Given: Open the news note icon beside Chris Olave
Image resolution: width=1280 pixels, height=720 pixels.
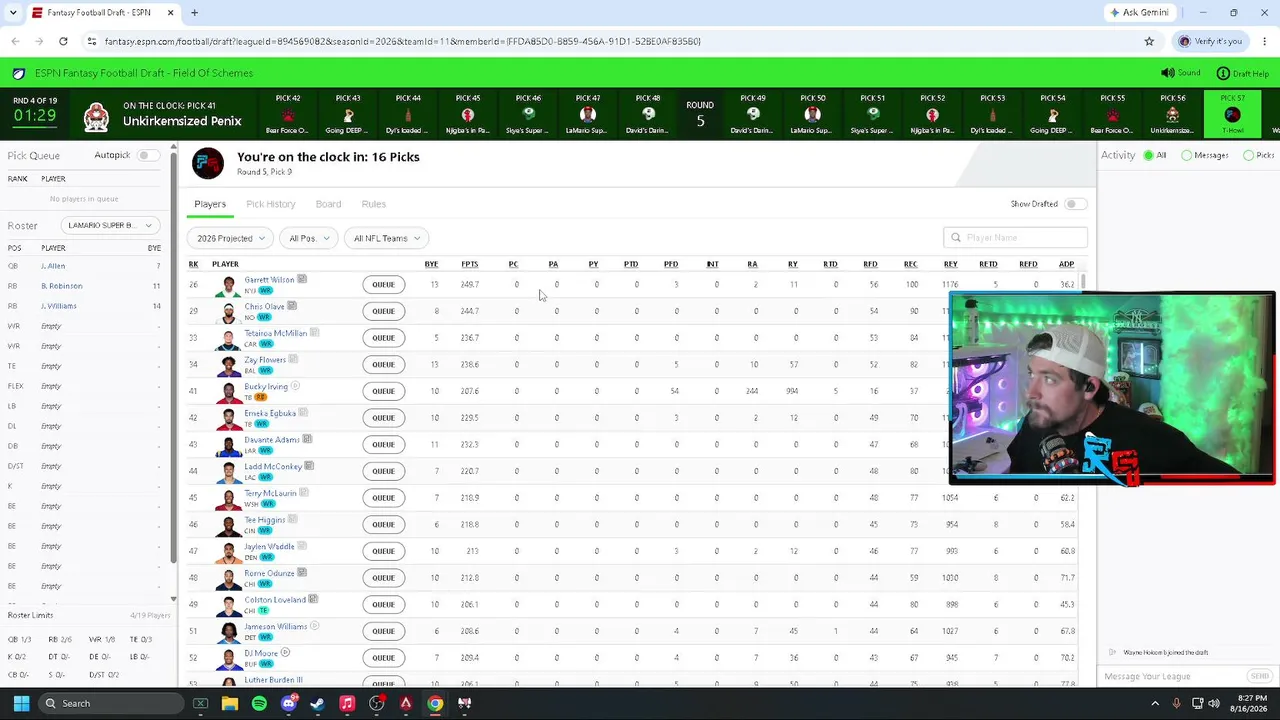Looking at the screenshot, I should 291,306.
